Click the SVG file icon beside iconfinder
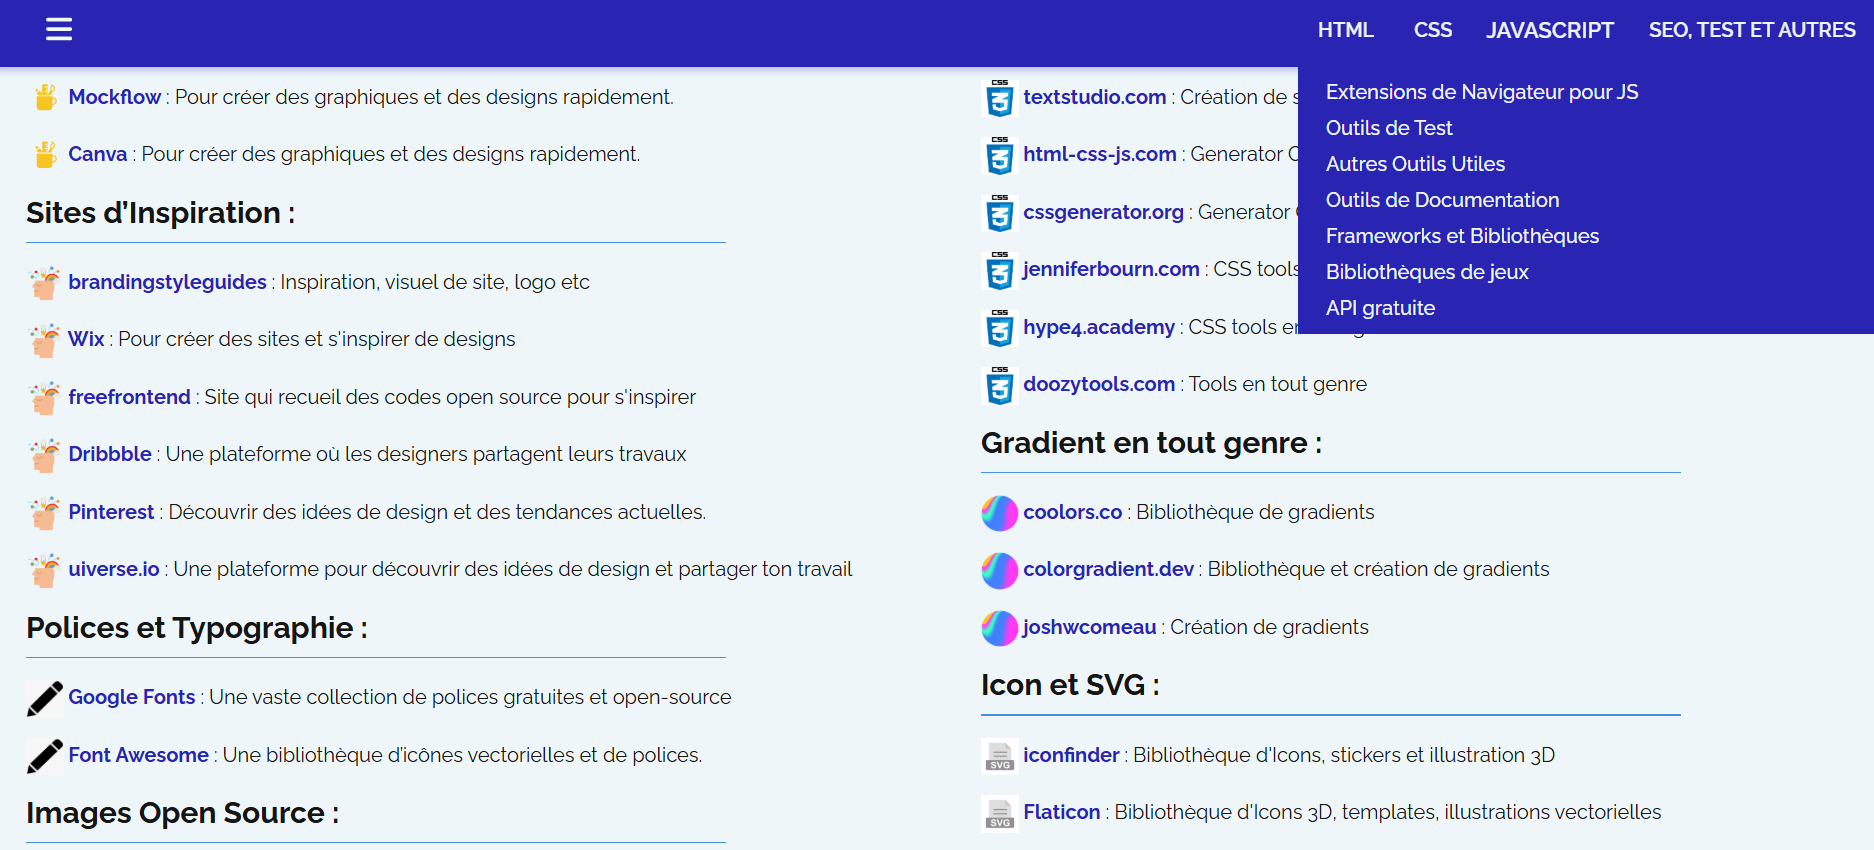Viewport: 1874px width, 850px height. tap(1000, 756)
